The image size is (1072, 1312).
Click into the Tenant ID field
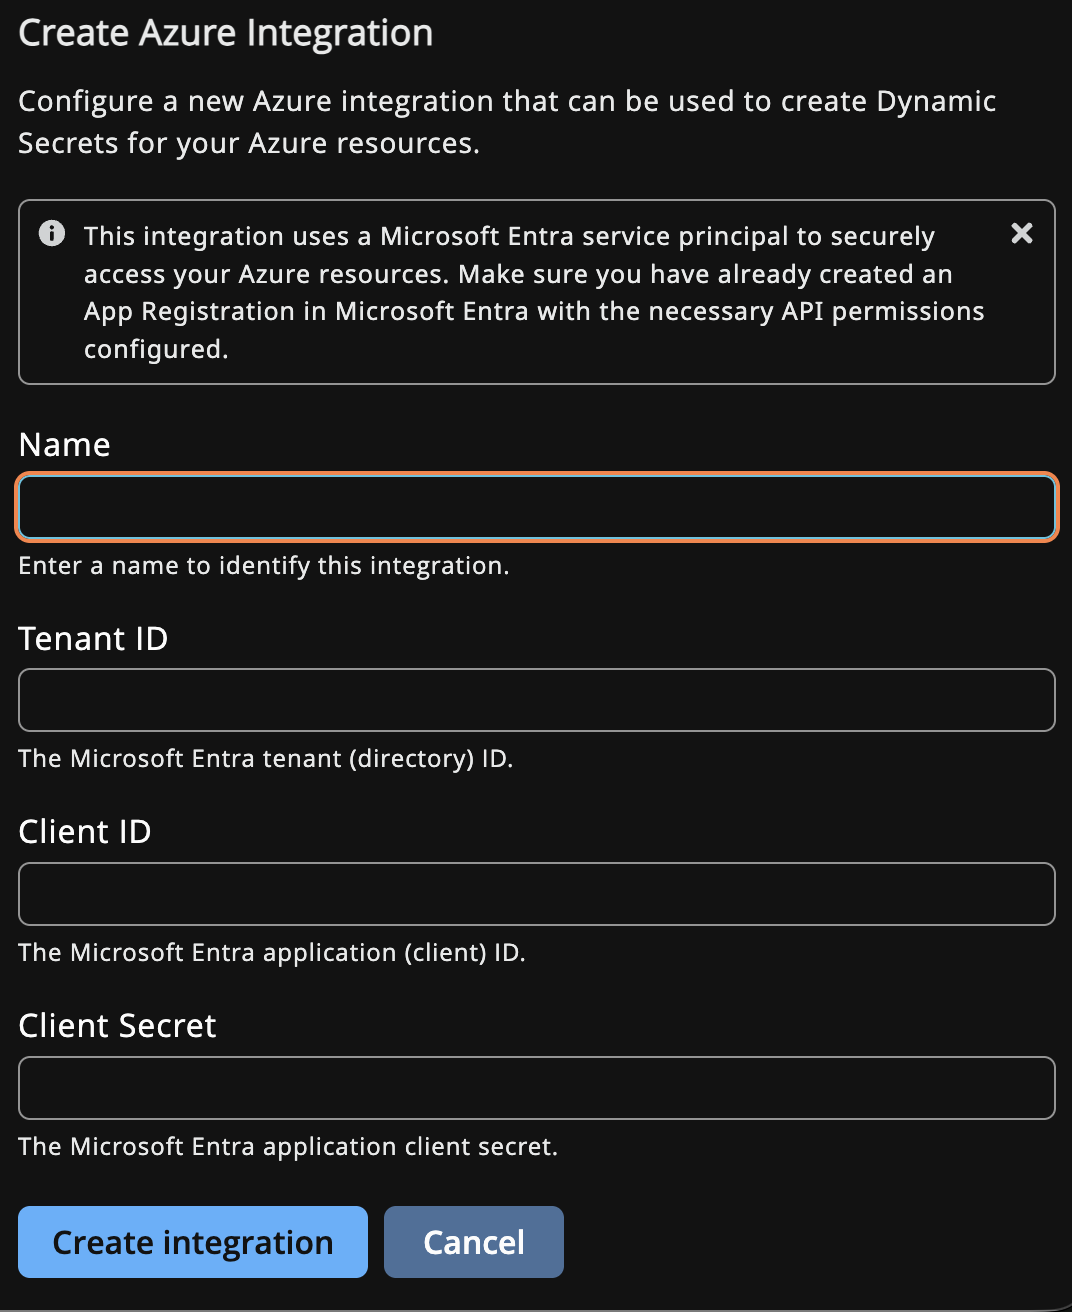coord(537,700)
